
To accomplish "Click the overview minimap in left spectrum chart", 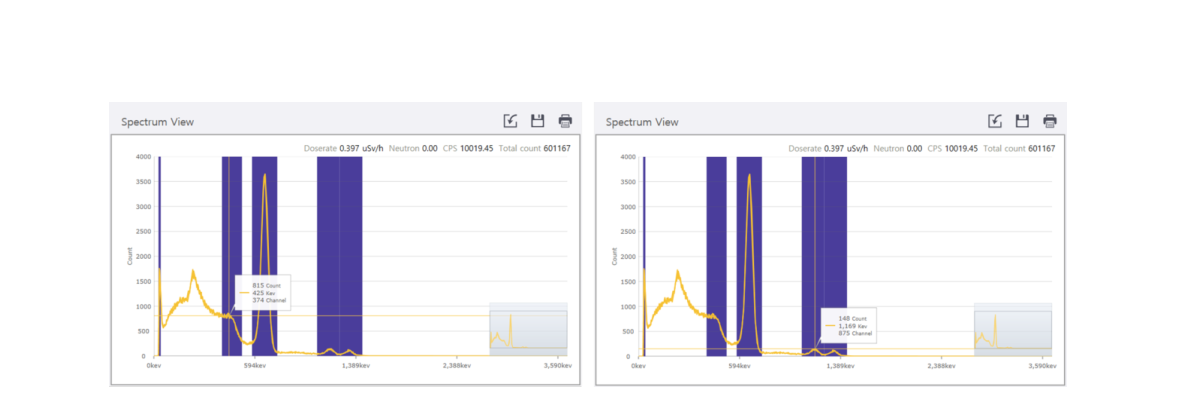I will click(x=529, y=330).
